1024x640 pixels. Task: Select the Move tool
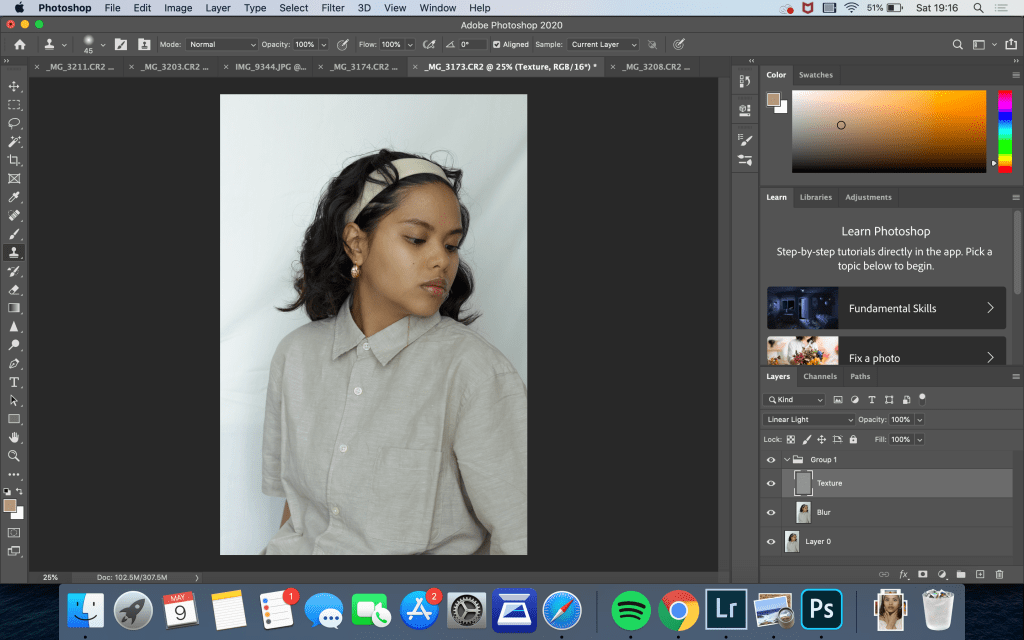[14, 86]
